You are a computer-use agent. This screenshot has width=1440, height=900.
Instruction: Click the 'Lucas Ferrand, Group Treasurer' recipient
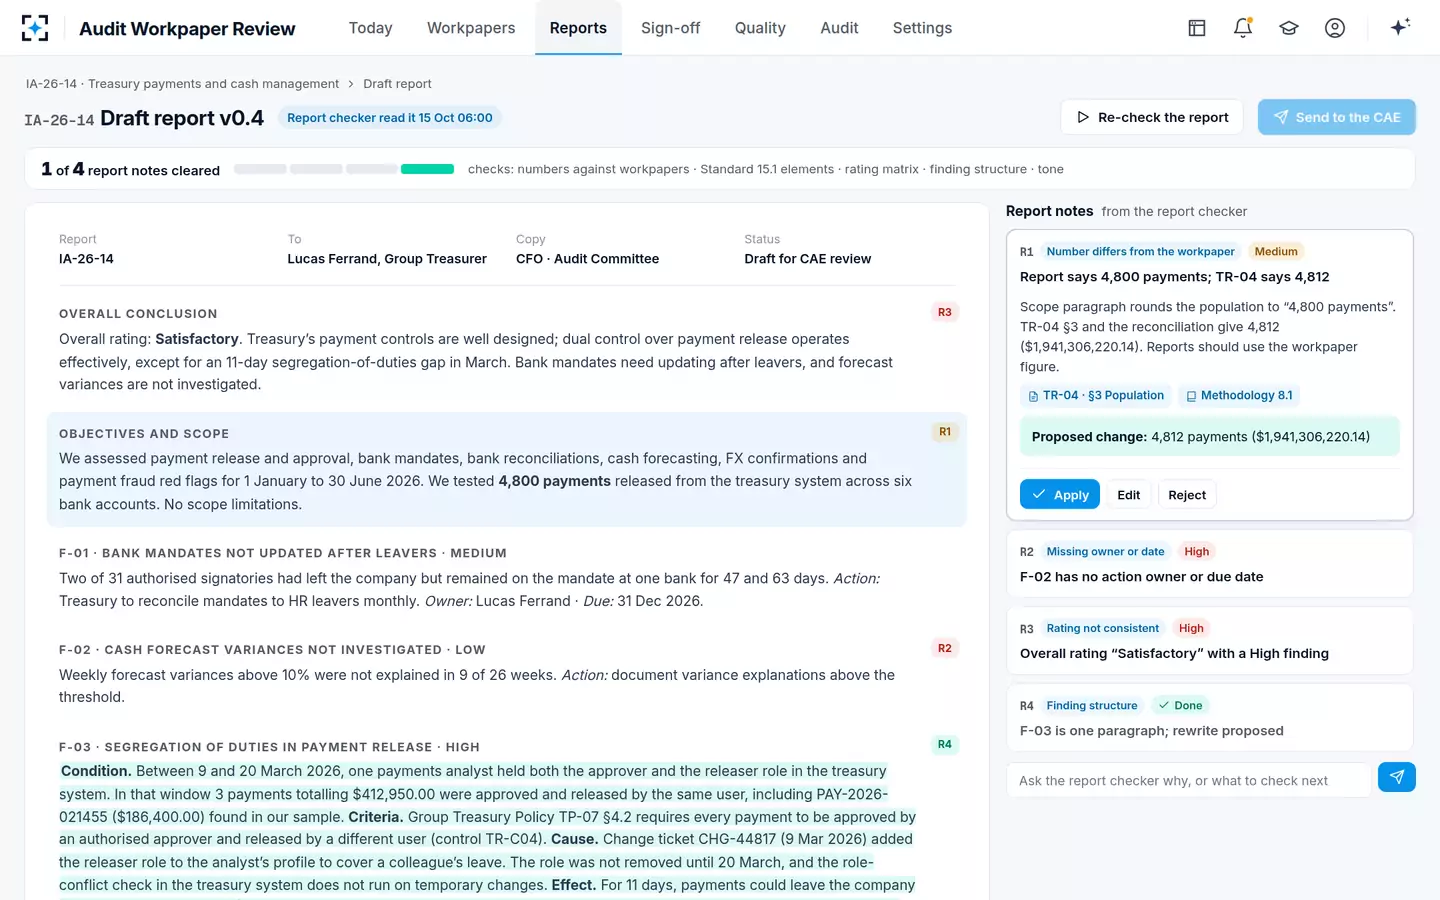click(387, 259)
